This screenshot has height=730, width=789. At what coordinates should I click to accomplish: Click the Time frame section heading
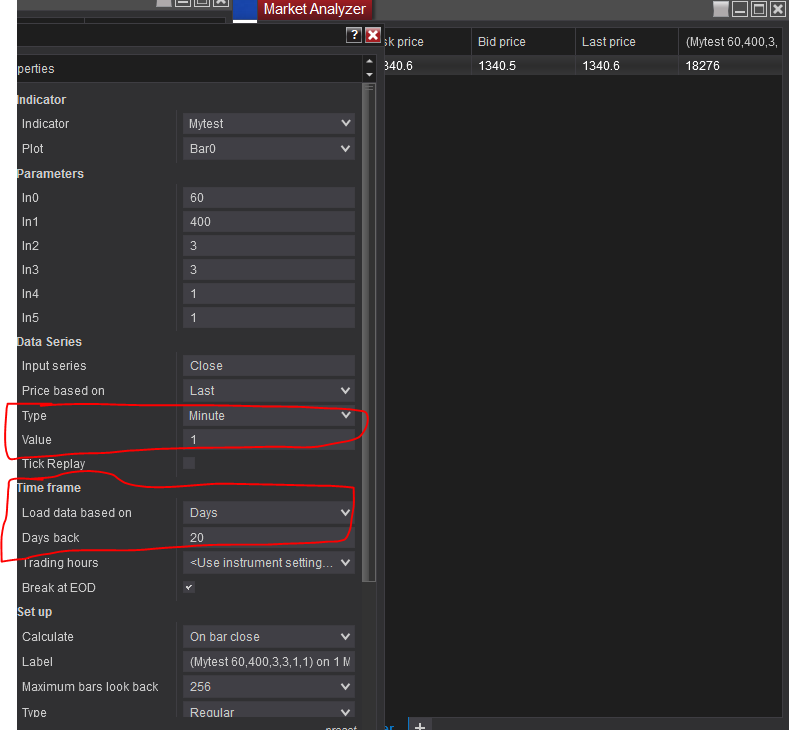pos(49,488)
